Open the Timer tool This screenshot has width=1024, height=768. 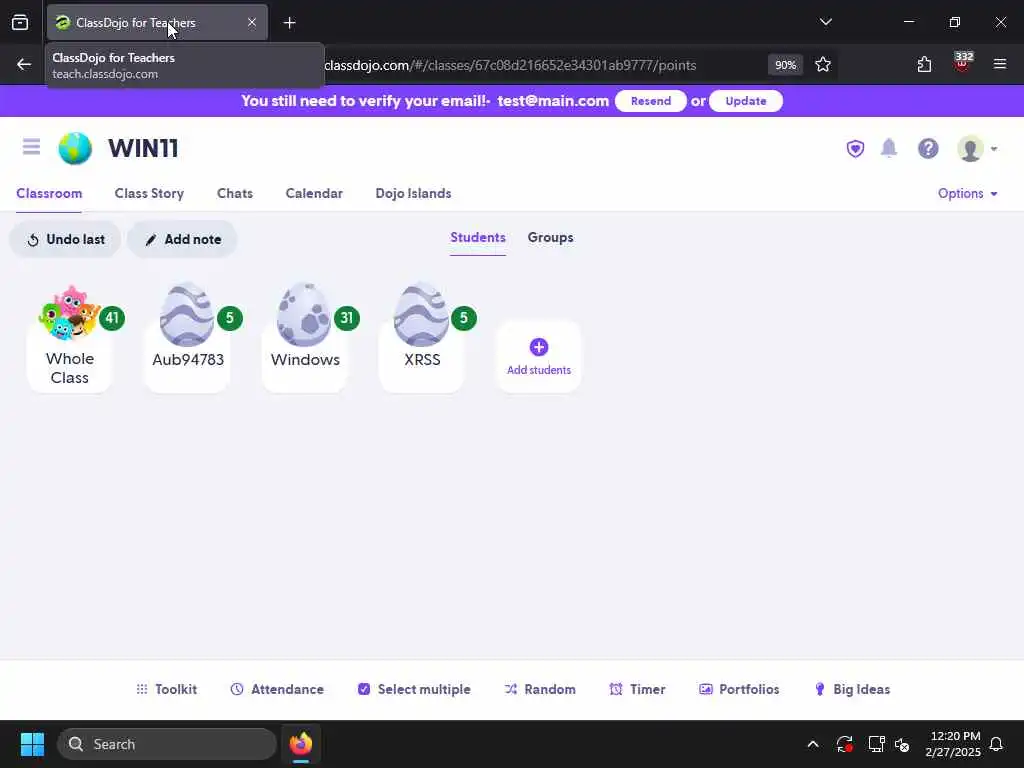637,689
